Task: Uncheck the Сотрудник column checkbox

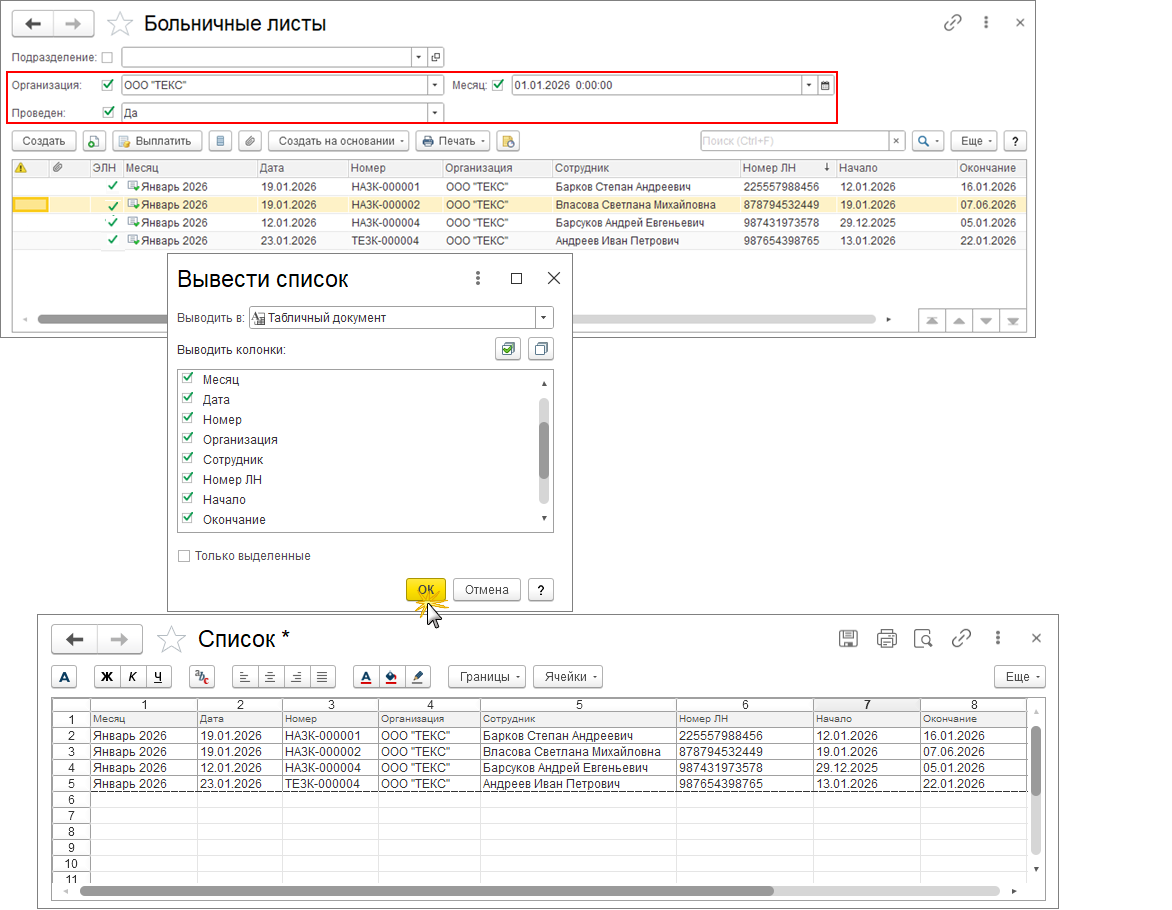Action: (188, 458)
